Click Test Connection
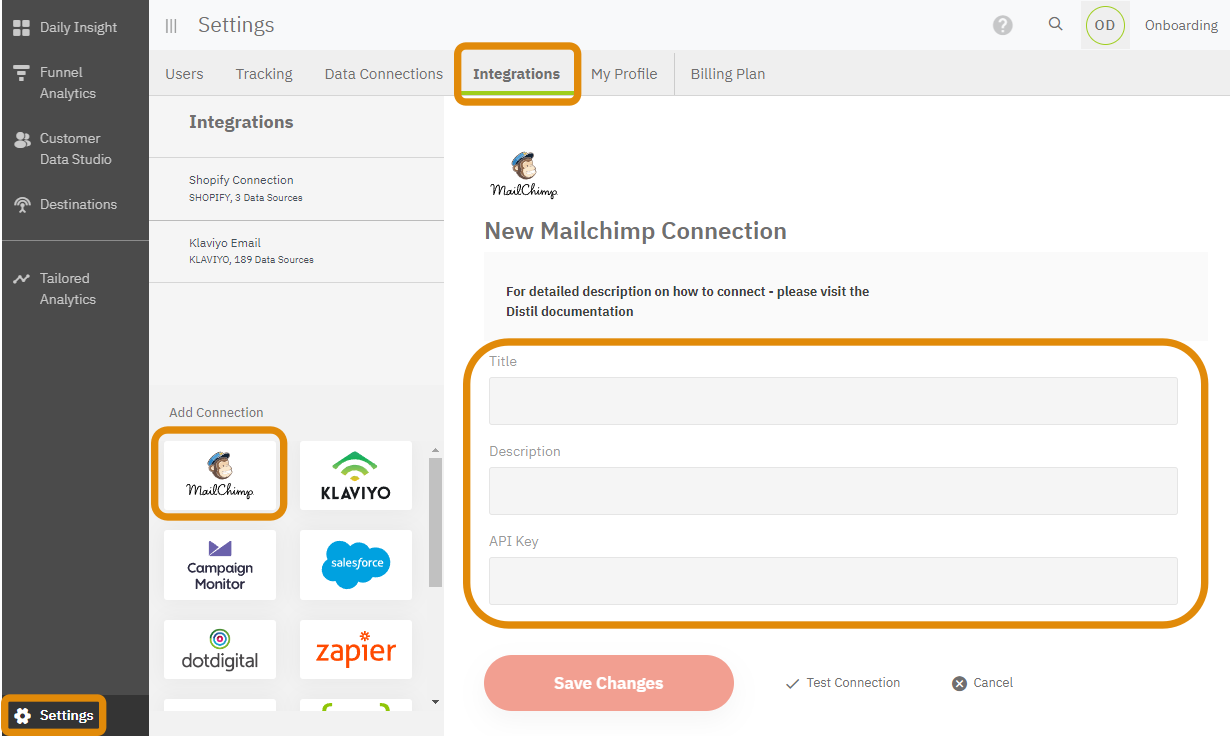Viewport: 1230px width, 737px height. [843, 683]
